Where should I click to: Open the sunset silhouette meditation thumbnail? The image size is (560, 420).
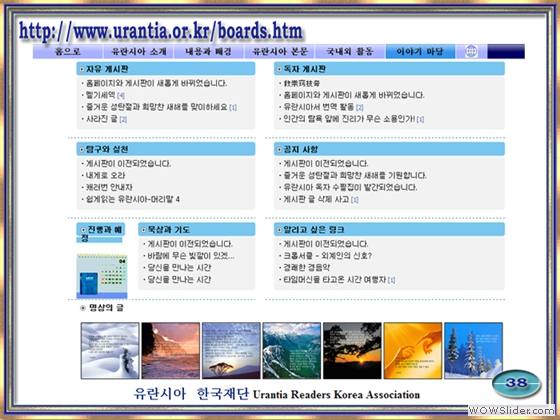(352, 350)
